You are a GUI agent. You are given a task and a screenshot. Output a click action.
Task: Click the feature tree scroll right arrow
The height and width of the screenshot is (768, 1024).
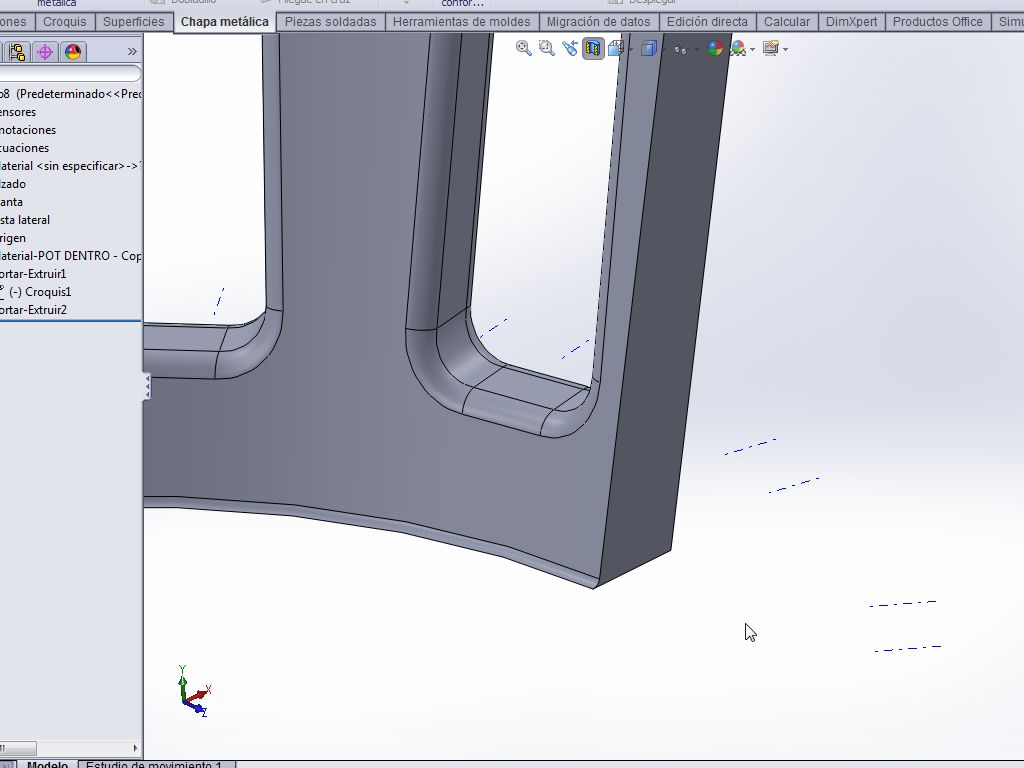click(x=135, y=748)
